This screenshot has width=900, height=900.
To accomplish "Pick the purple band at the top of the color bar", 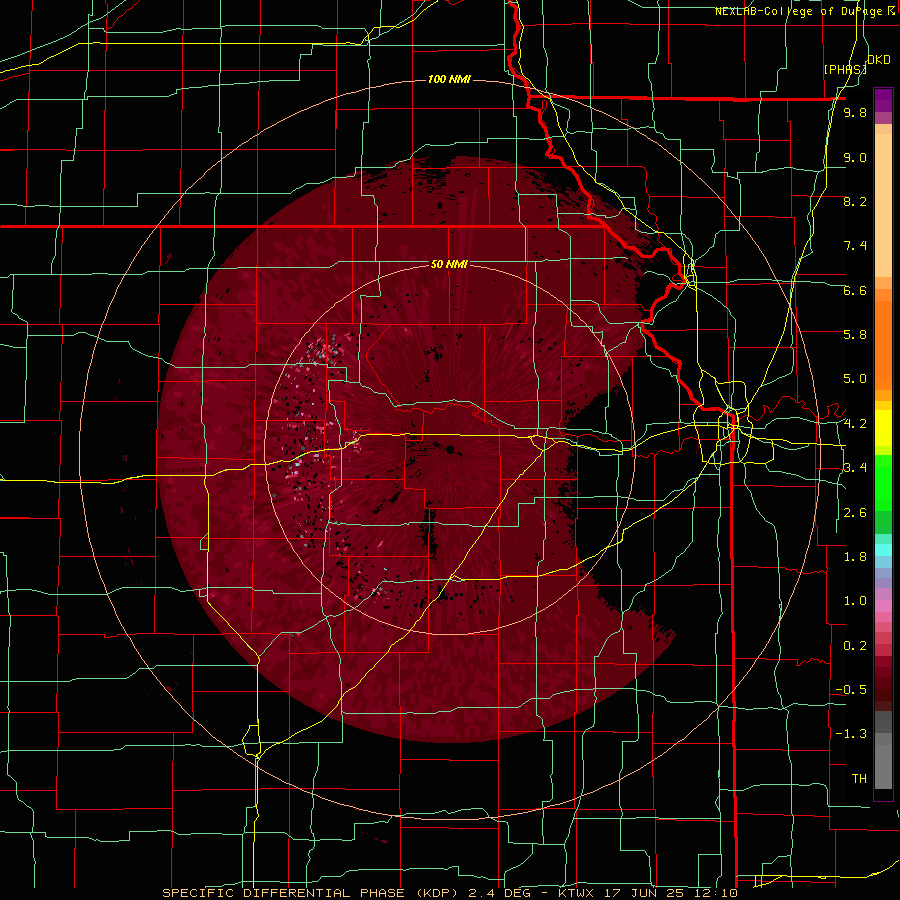I will (x=883, y=100).
